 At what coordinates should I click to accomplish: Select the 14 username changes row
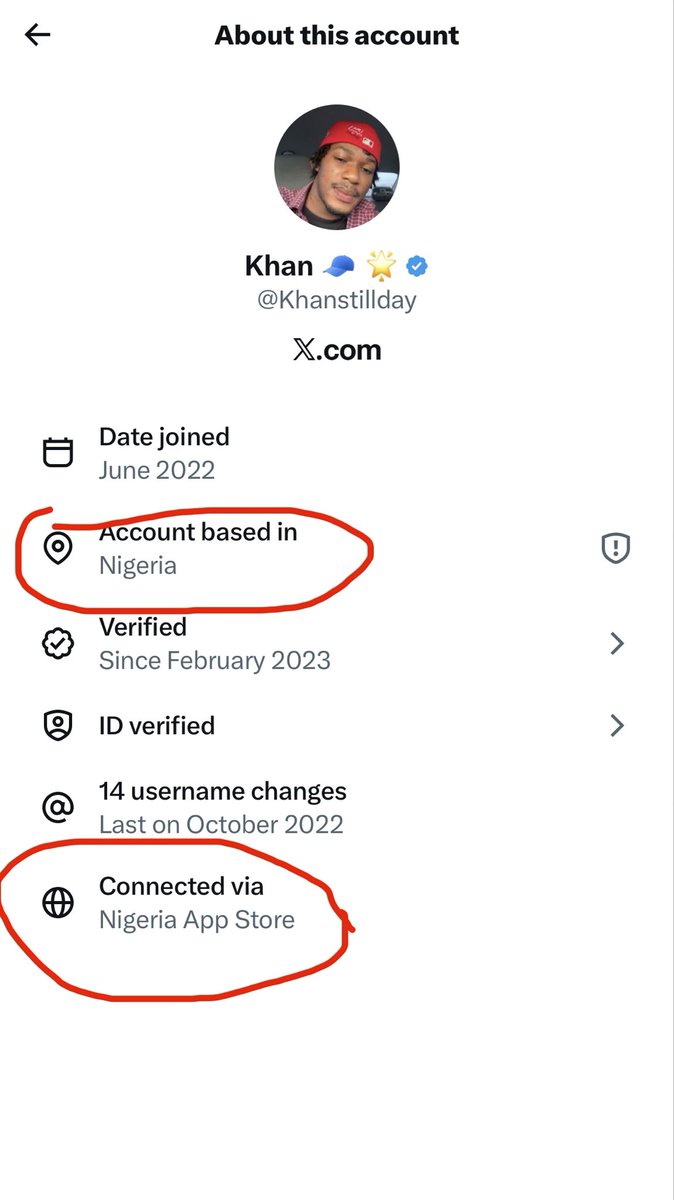(x=337, y=808)
